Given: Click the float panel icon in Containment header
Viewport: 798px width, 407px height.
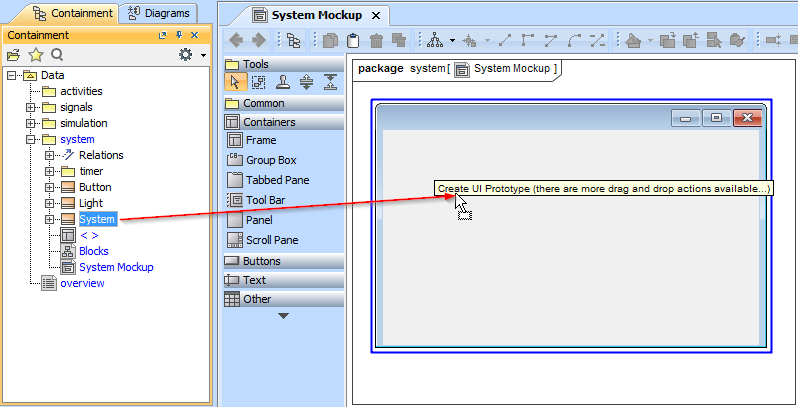Looking at the screenshot, I should [162, 35].
